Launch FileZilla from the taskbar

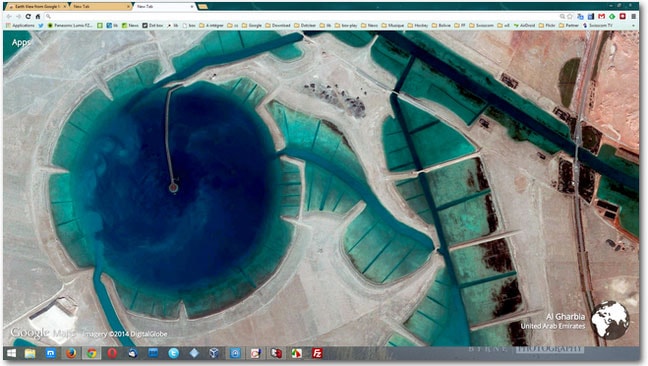317,353
